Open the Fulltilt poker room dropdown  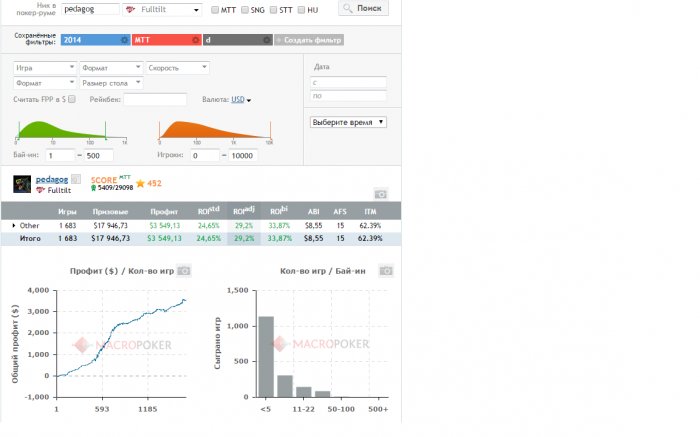tap(162, 9)
